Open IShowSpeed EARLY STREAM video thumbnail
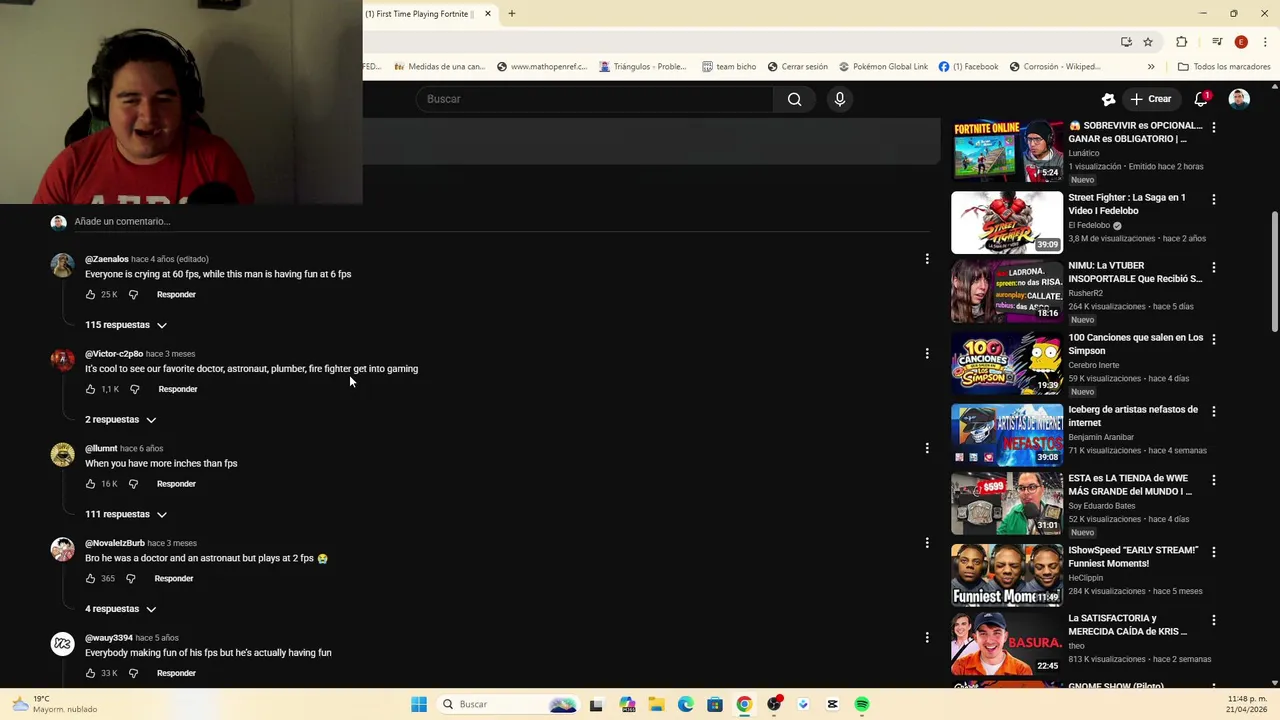The height and width of the screenshot is (720, 1280). pyautogui.click(x=1007, y=575)
